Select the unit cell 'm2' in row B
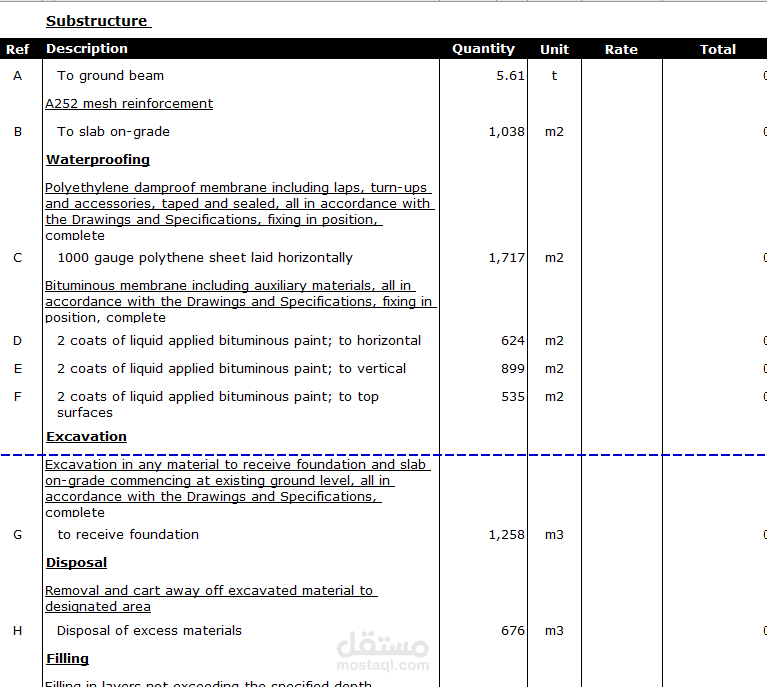Viewport: 767px width, 687px height. [554, 131]
